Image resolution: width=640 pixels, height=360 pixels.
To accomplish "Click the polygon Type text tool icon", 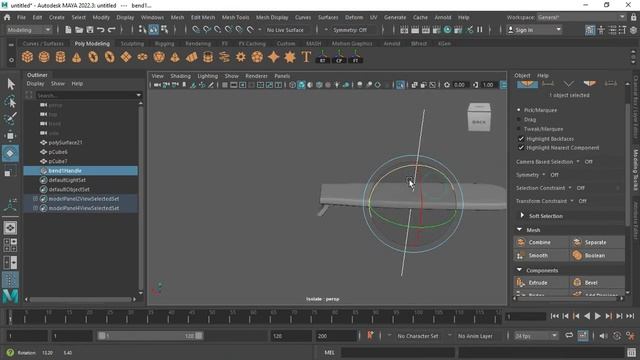I will (306, 57).
